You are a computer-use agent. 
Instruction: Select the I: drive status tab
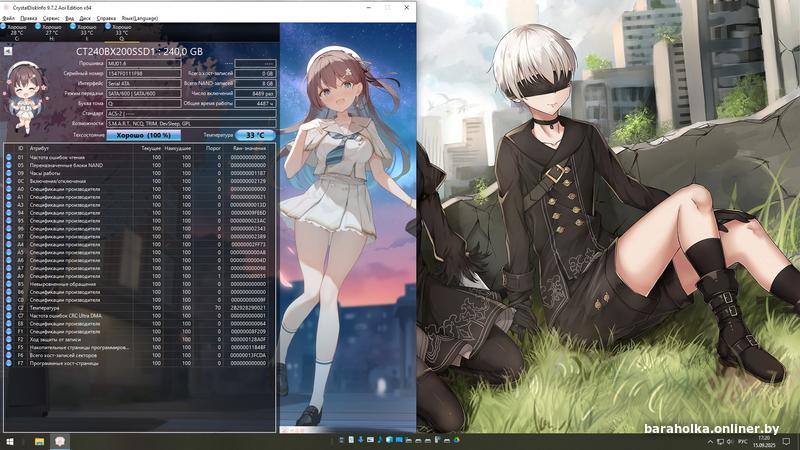tap(85, 32)
